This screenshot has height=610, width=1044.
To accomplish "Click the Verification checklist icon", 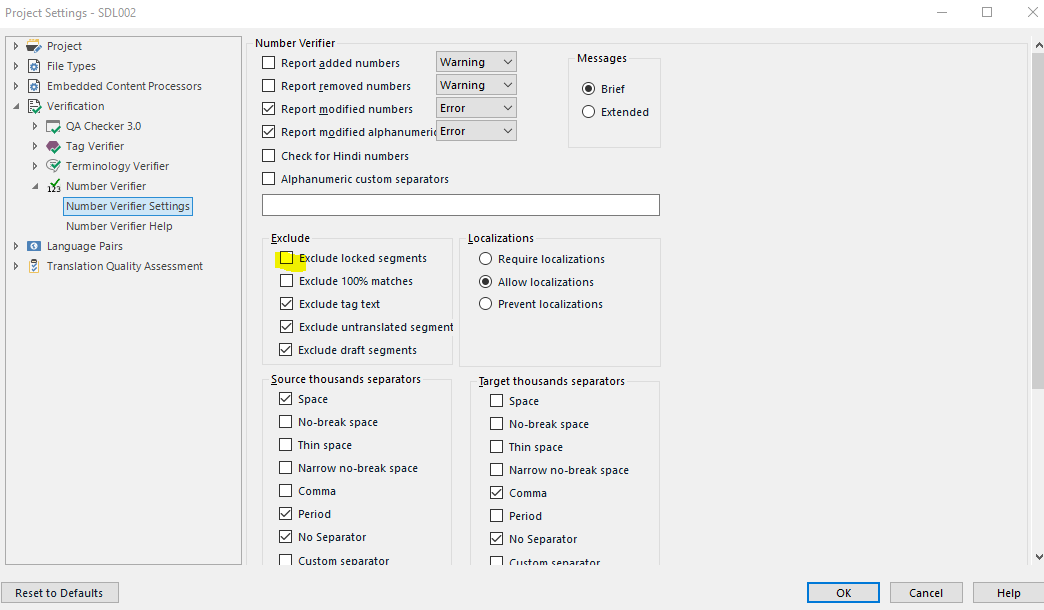I will [34, 106].
